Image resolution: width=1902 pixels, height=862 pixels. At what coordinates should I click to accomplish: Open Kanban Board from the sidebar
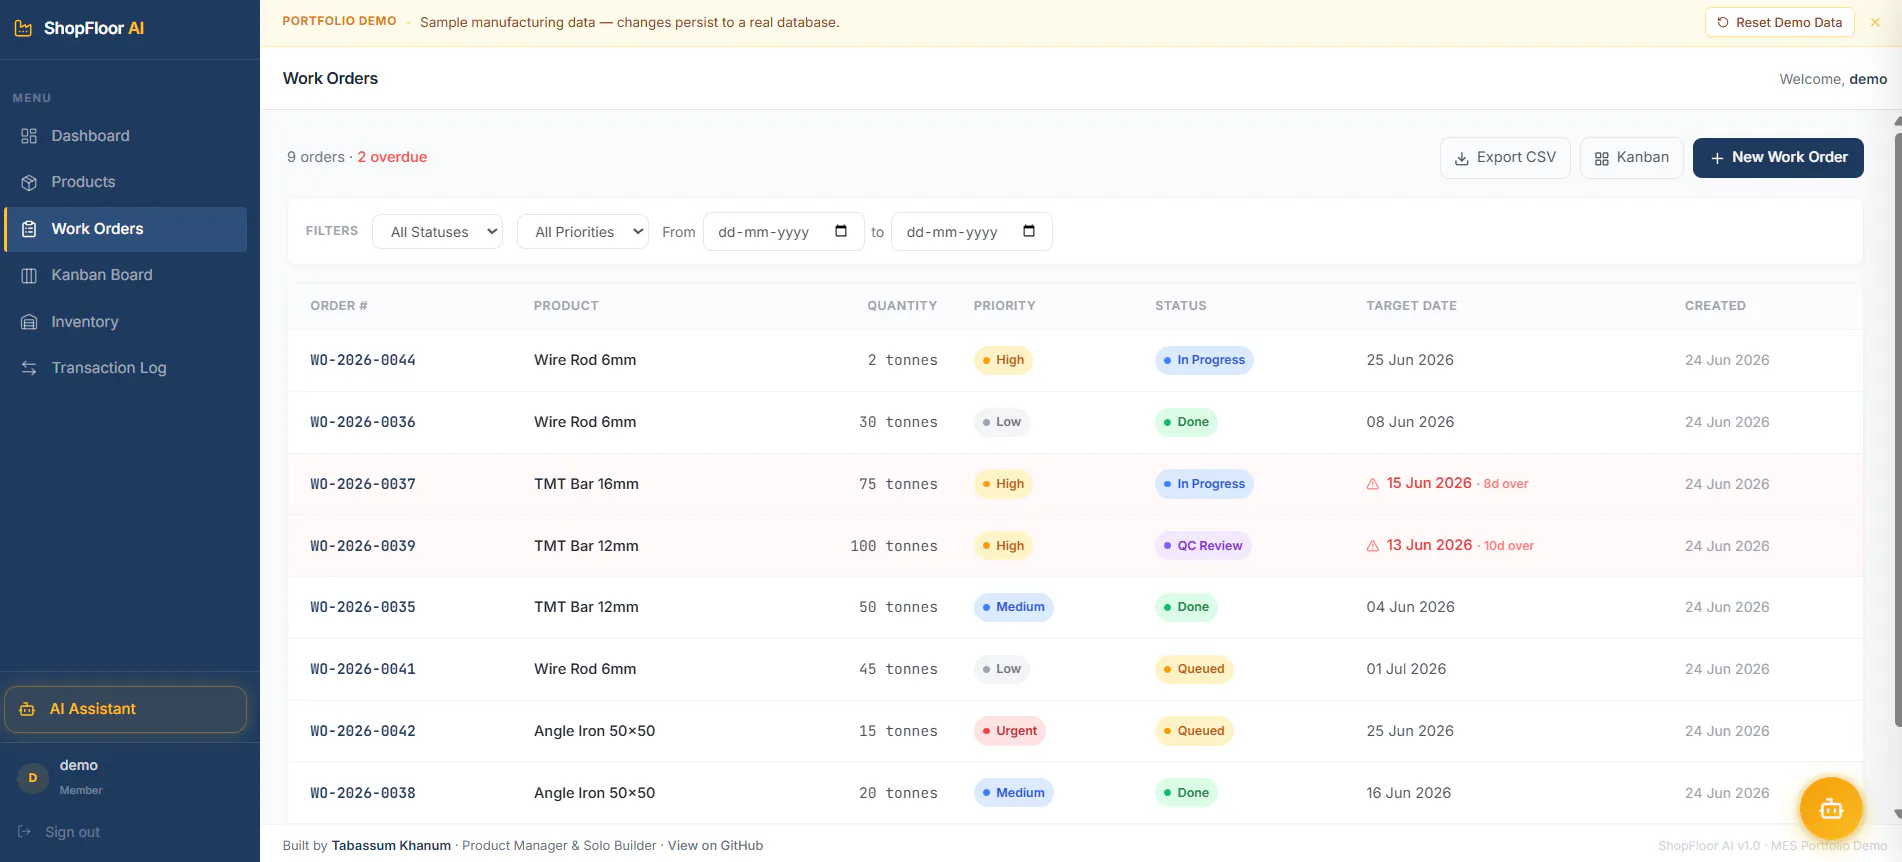[x=126, y=275]
